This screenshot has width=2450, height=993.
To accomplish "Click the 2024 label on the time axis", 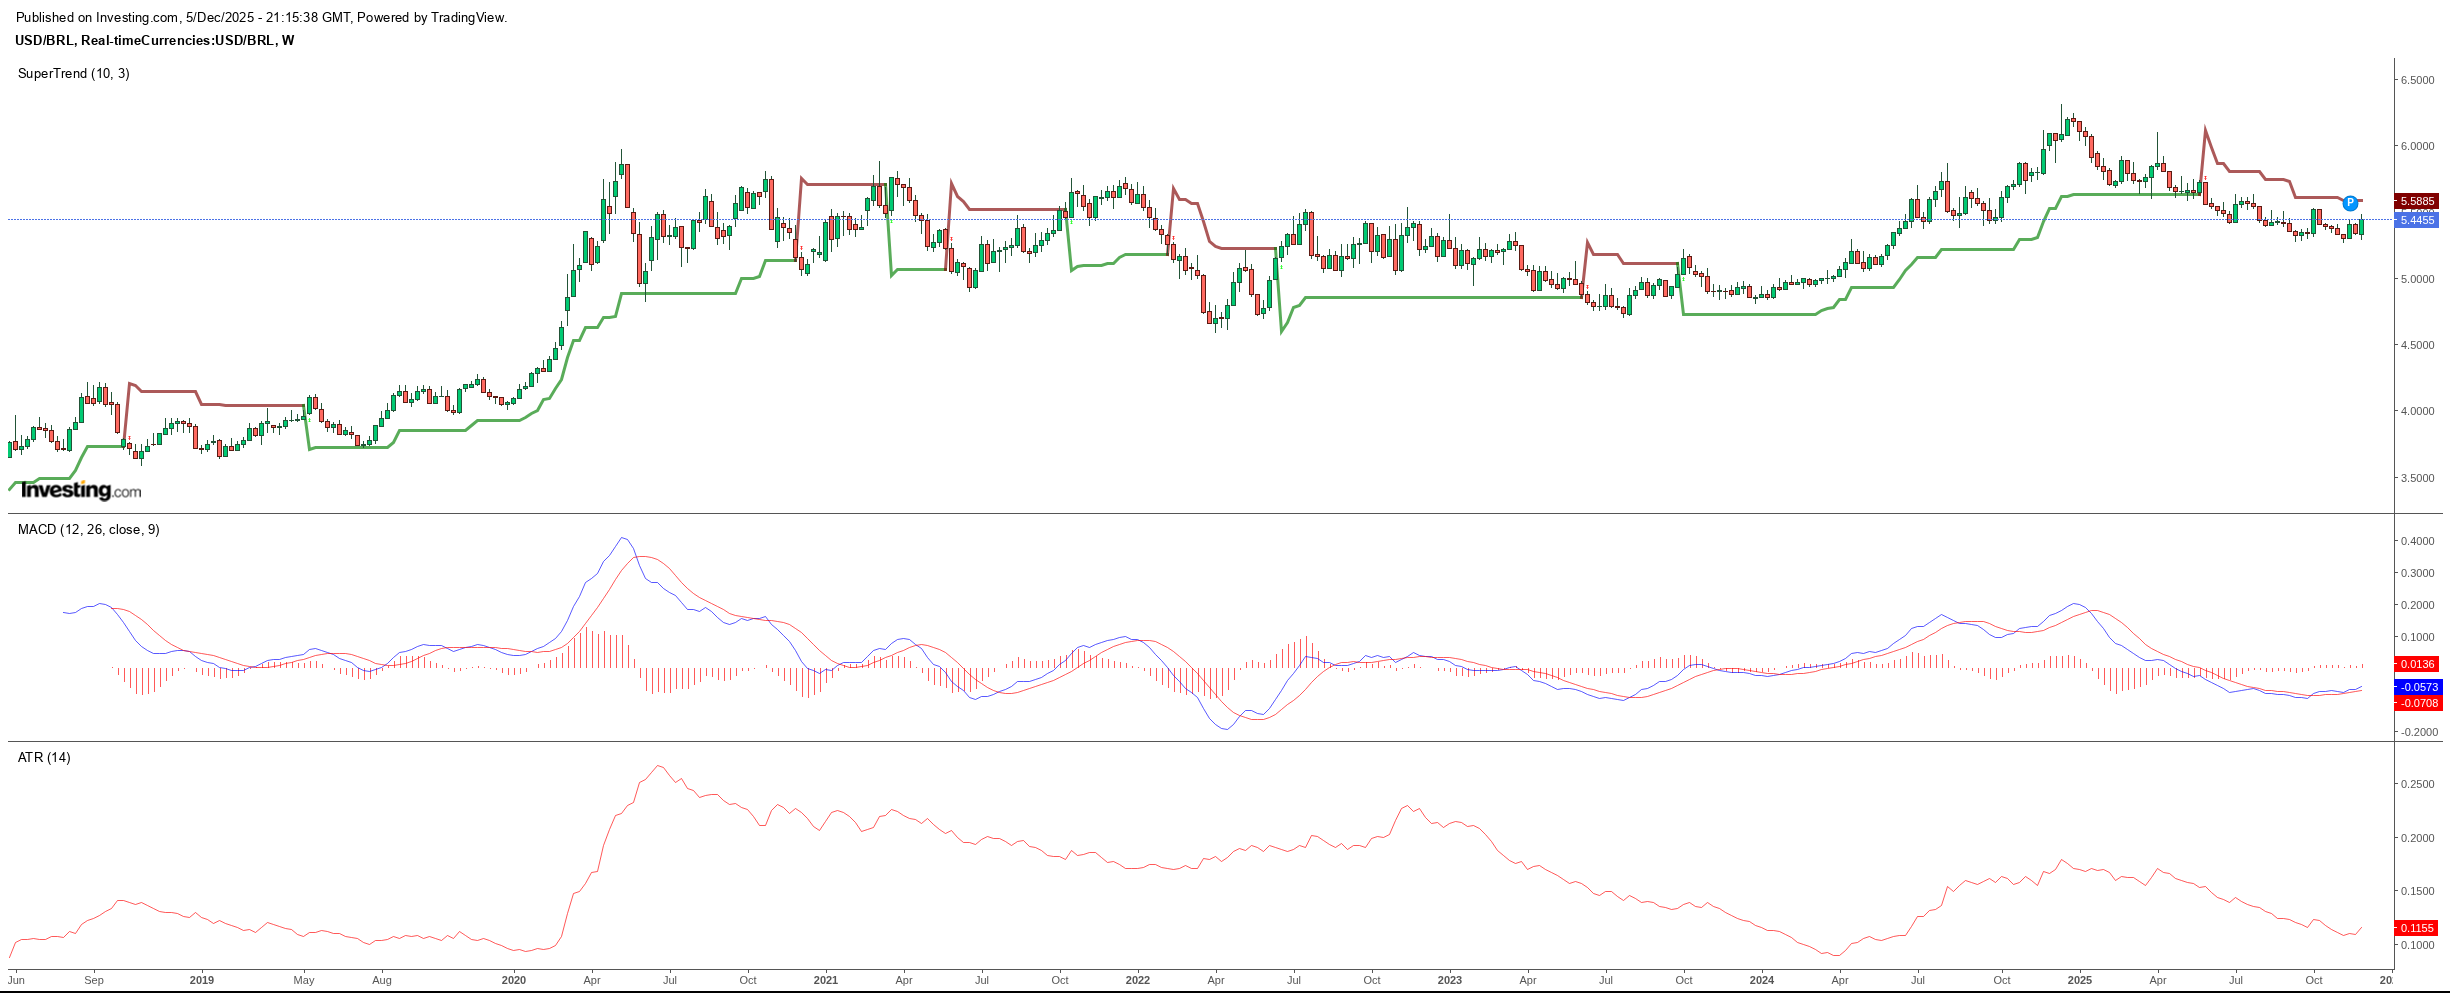I will 1761,980.
